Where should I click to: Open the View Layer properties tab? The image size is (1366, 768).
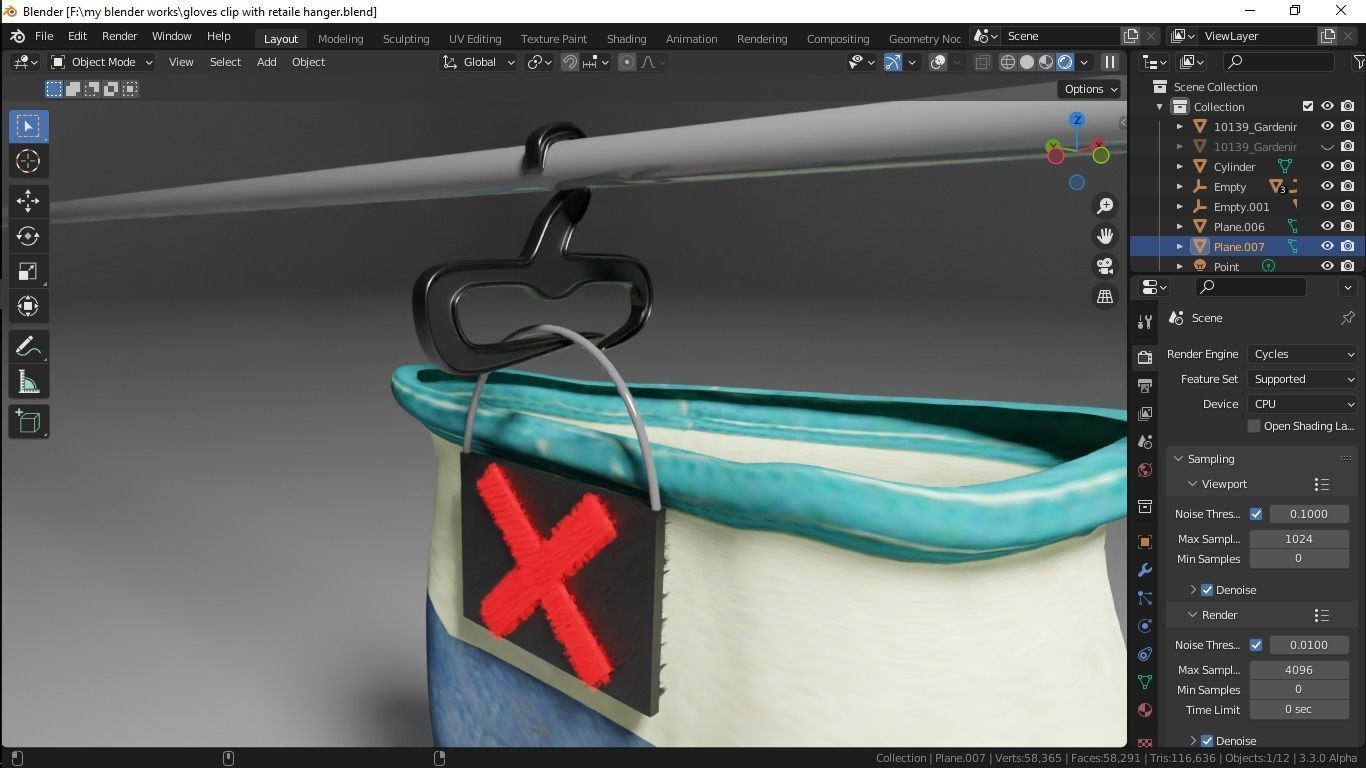point(1145,413)
